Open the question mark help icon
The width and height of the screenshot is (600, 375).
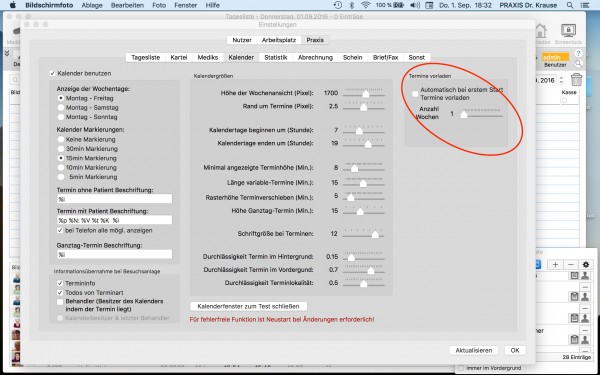579,54
